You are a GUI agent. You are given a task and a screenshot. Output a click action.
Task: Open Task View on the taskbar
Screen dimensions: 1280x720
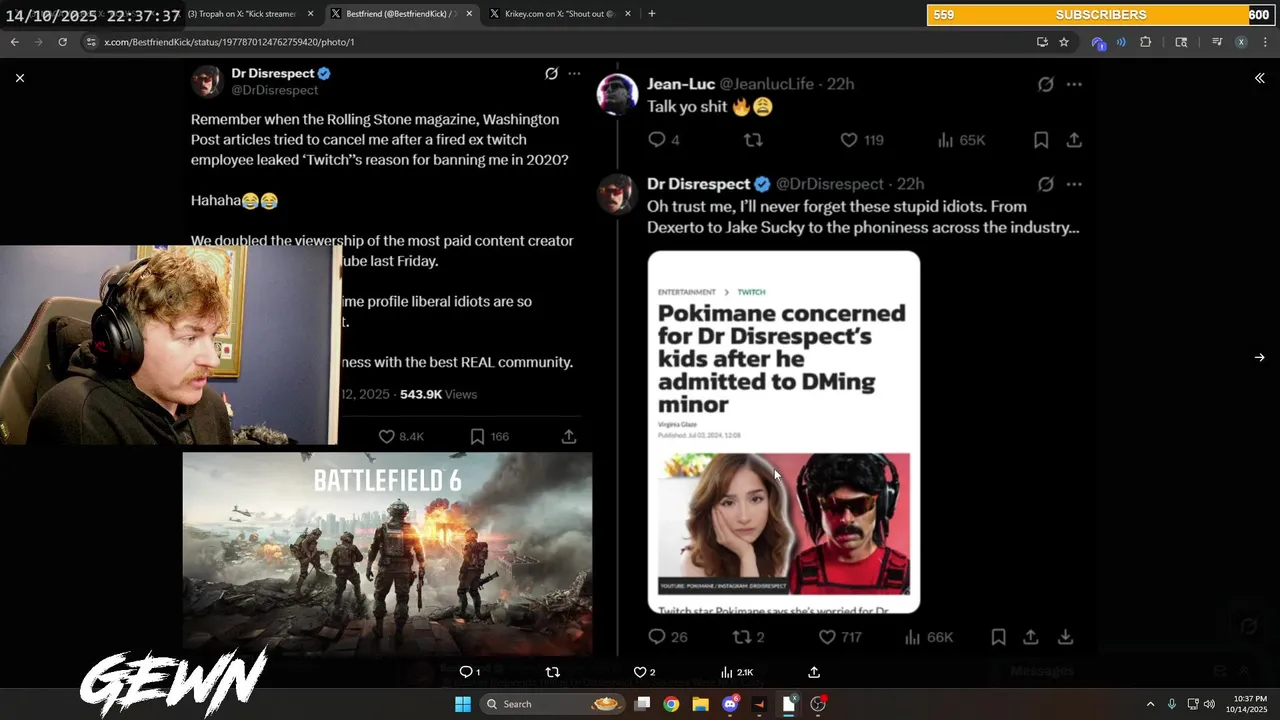coord(643,704)
